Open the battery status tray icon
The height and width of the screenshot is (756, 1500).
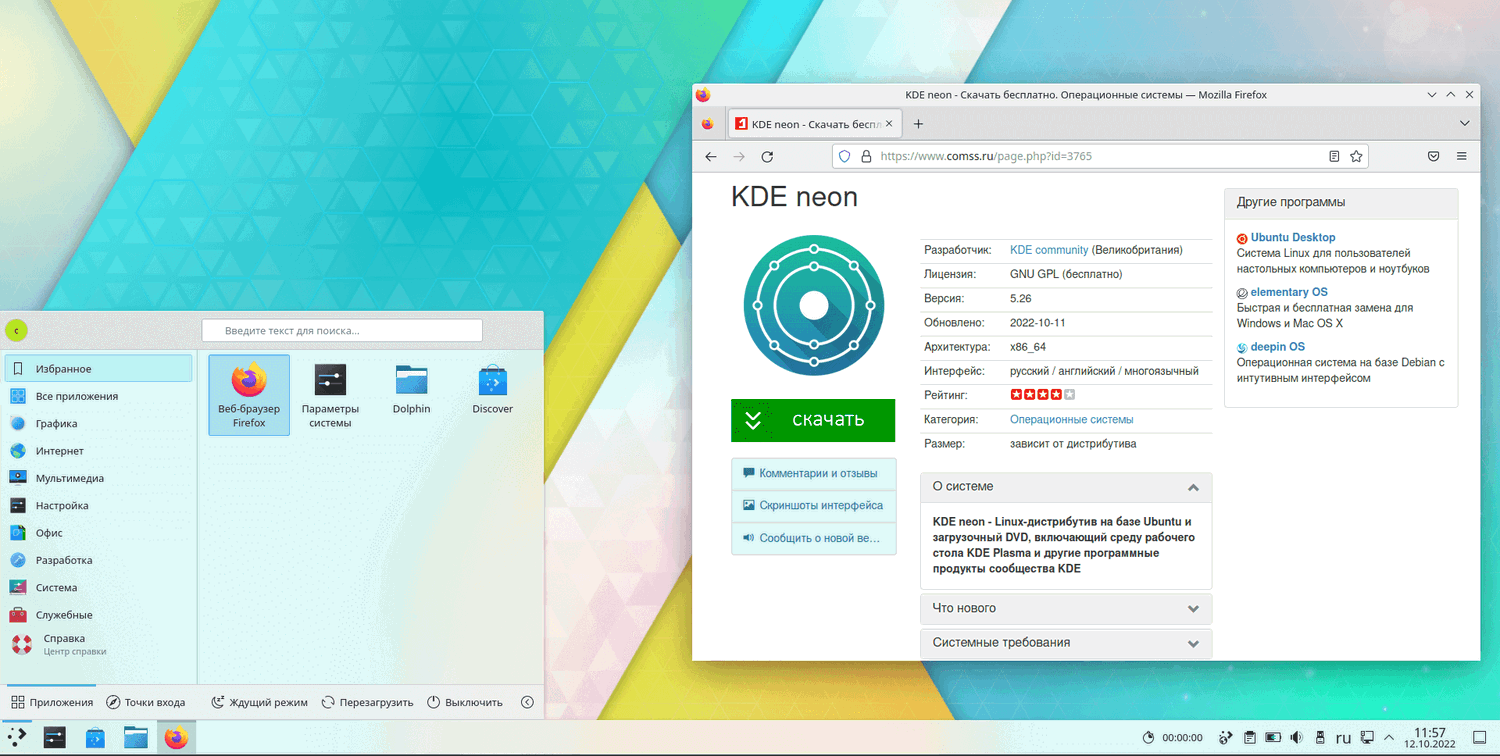[1273, 738]
